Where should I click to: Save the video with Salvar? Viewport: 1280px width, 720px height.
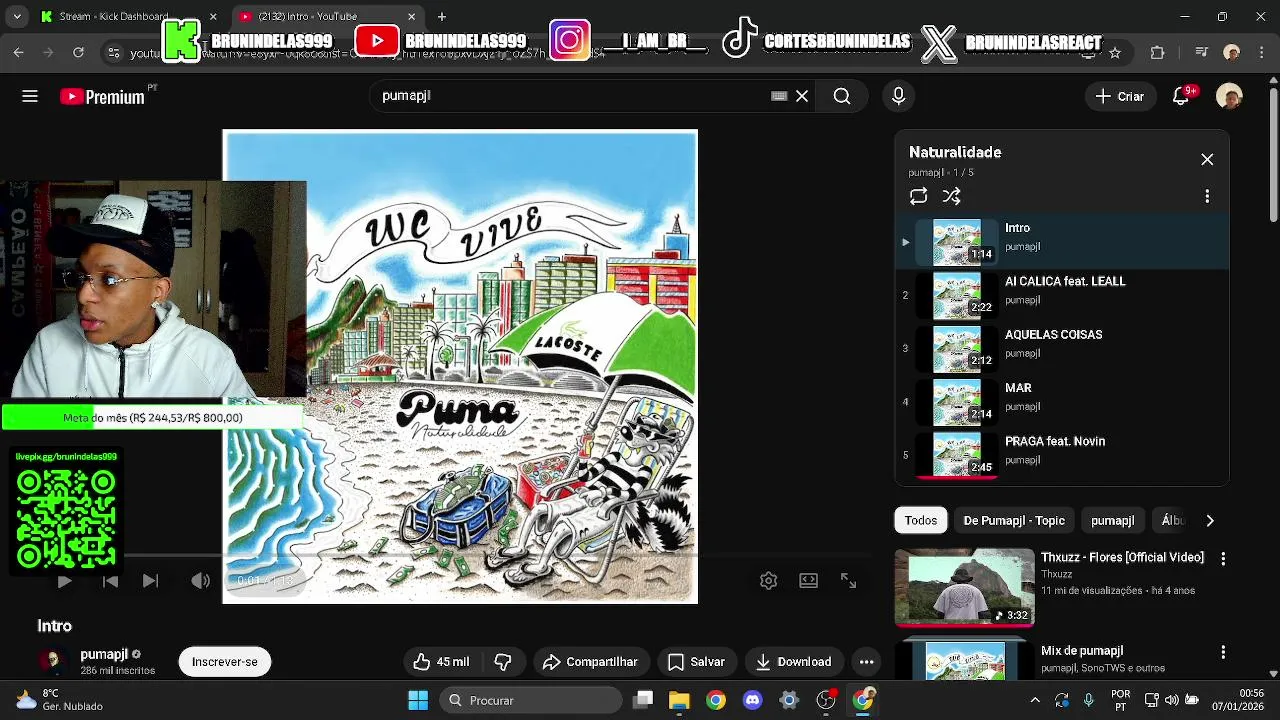click(696, 662)
